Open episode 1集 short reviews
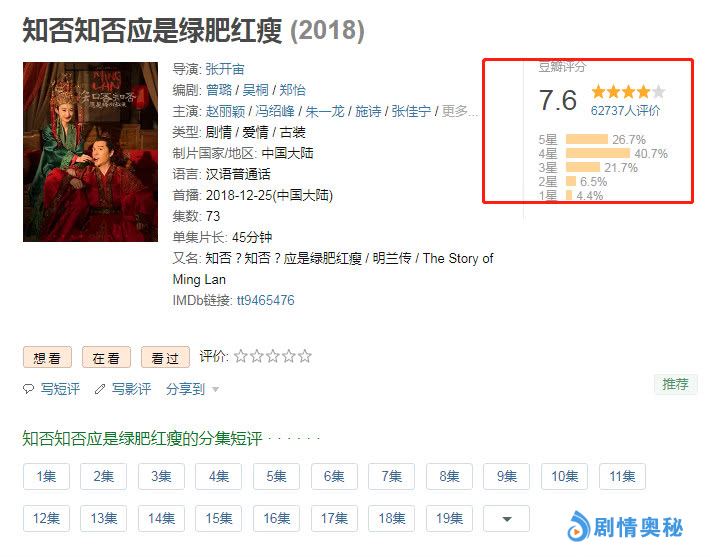711x557 pixels. [46, 476]
